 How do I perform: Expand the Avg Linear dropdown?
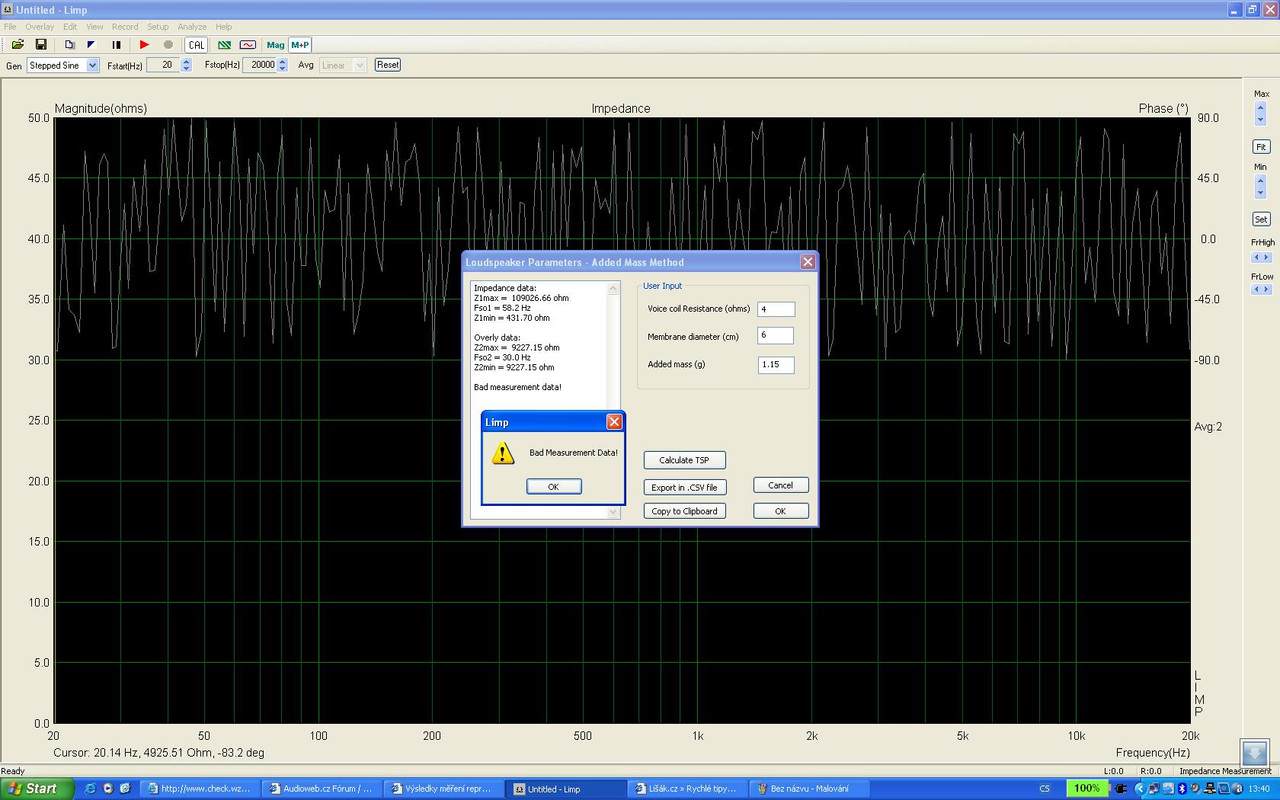[x=360, y=65]
